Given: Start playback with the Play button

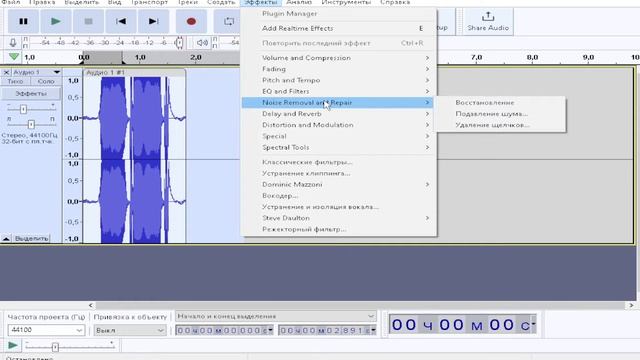Looking at the screenshot, I should [x=56, y=21].
